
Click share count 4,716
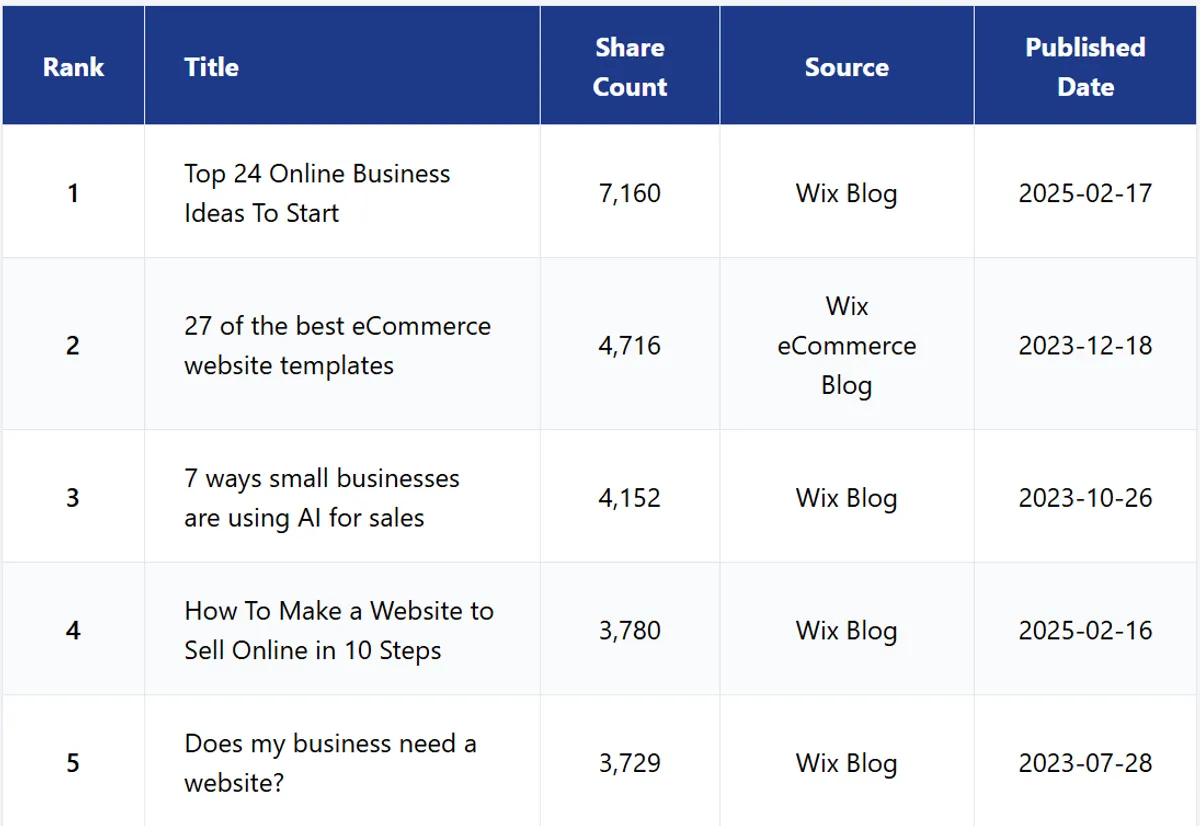coord(630,346)
